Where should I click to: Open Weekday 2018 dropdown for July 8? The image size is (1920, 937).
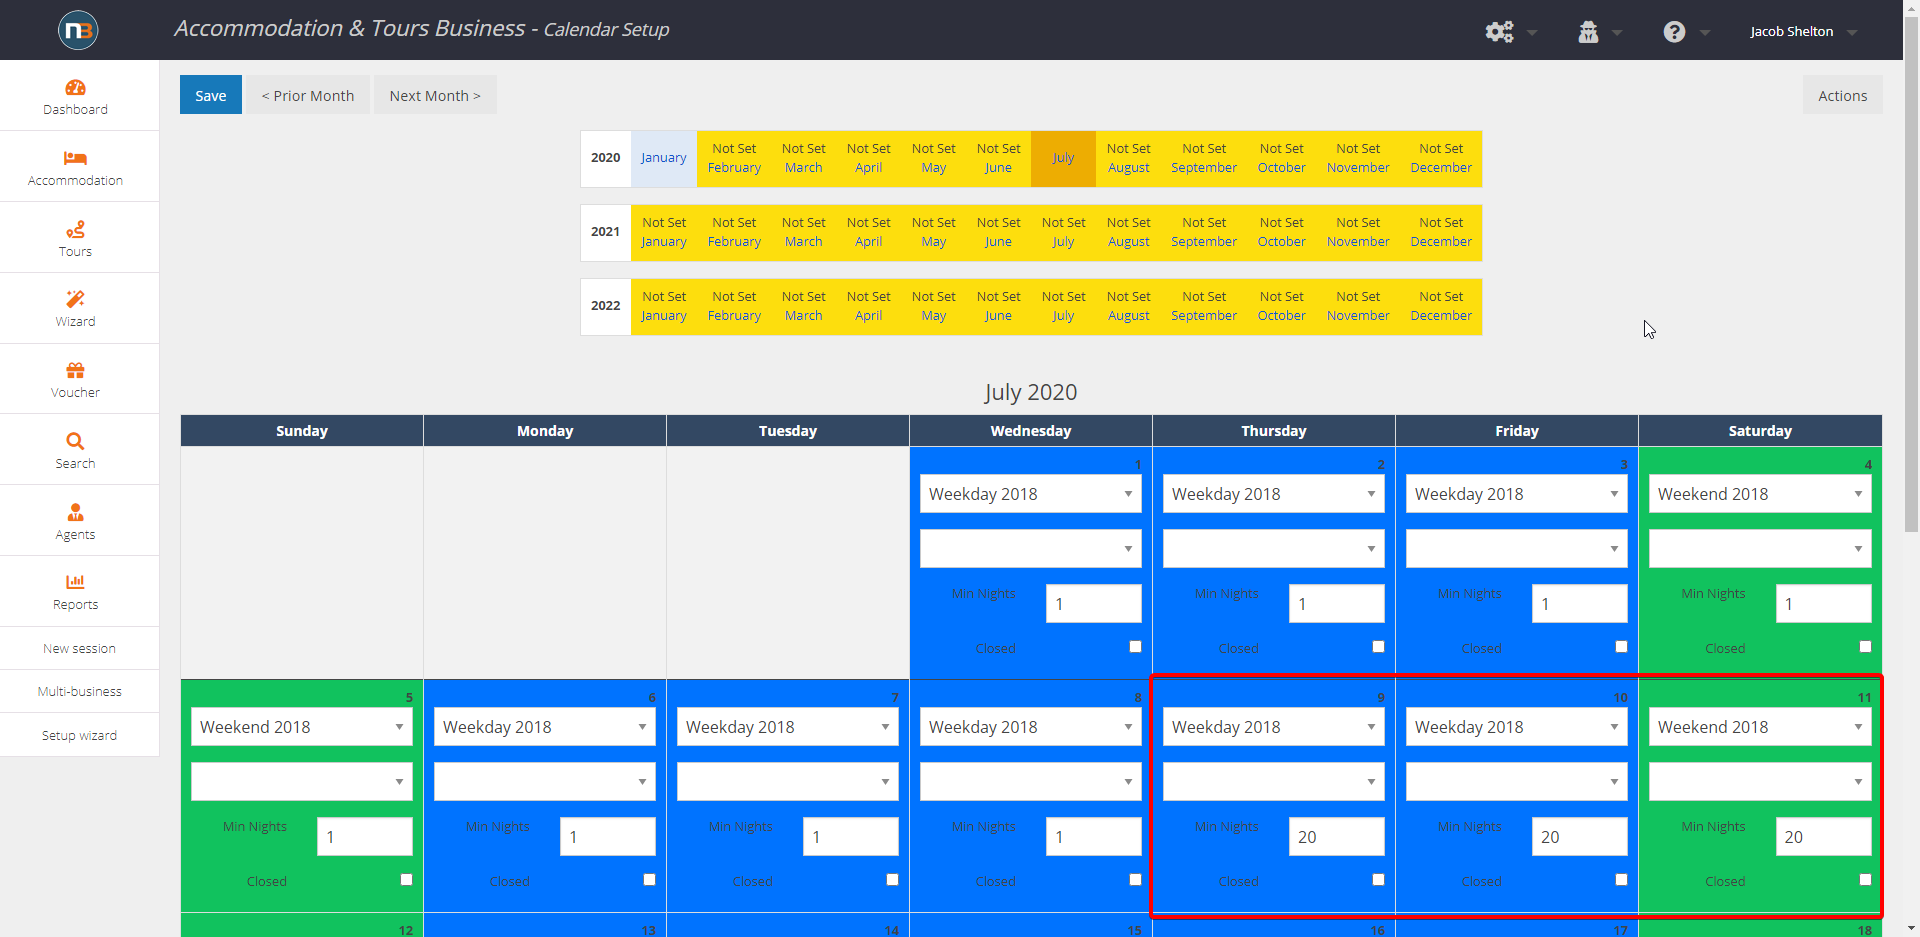click(1030, 727)
